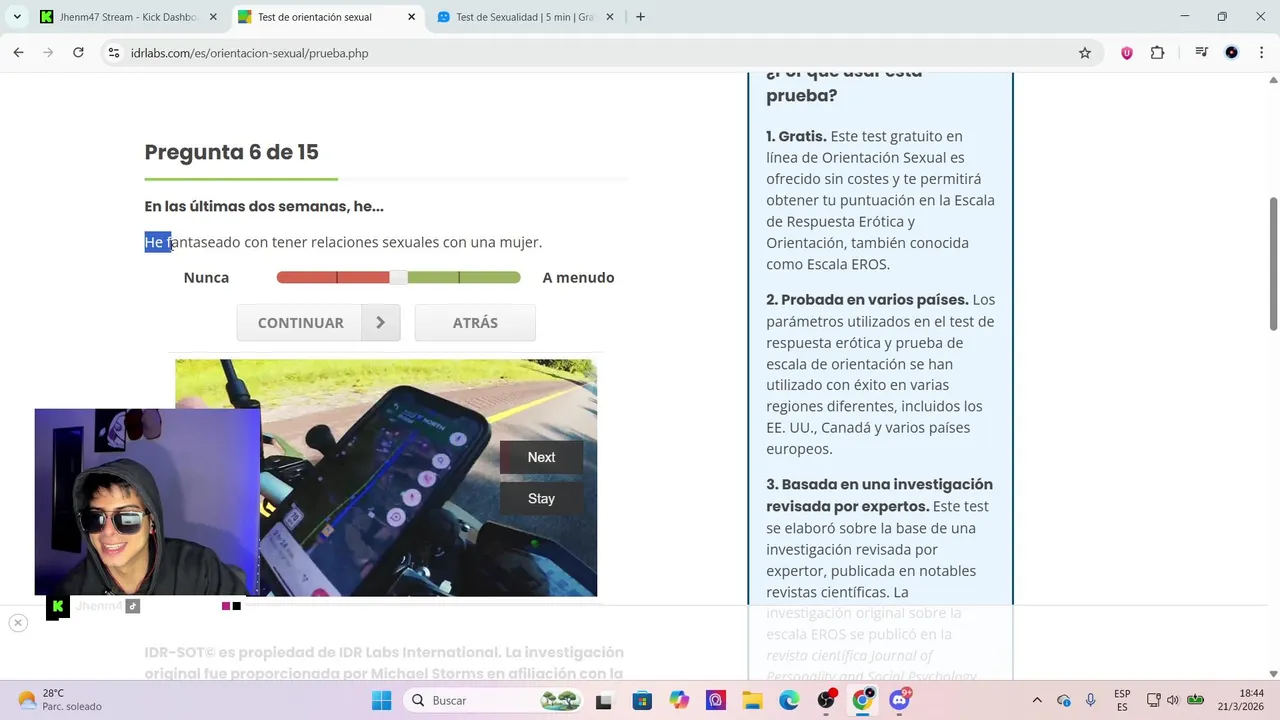The width and height of the screenshot is (1280, 720).
Task: Open the Windows Start menu
Action: pos(382,700)
